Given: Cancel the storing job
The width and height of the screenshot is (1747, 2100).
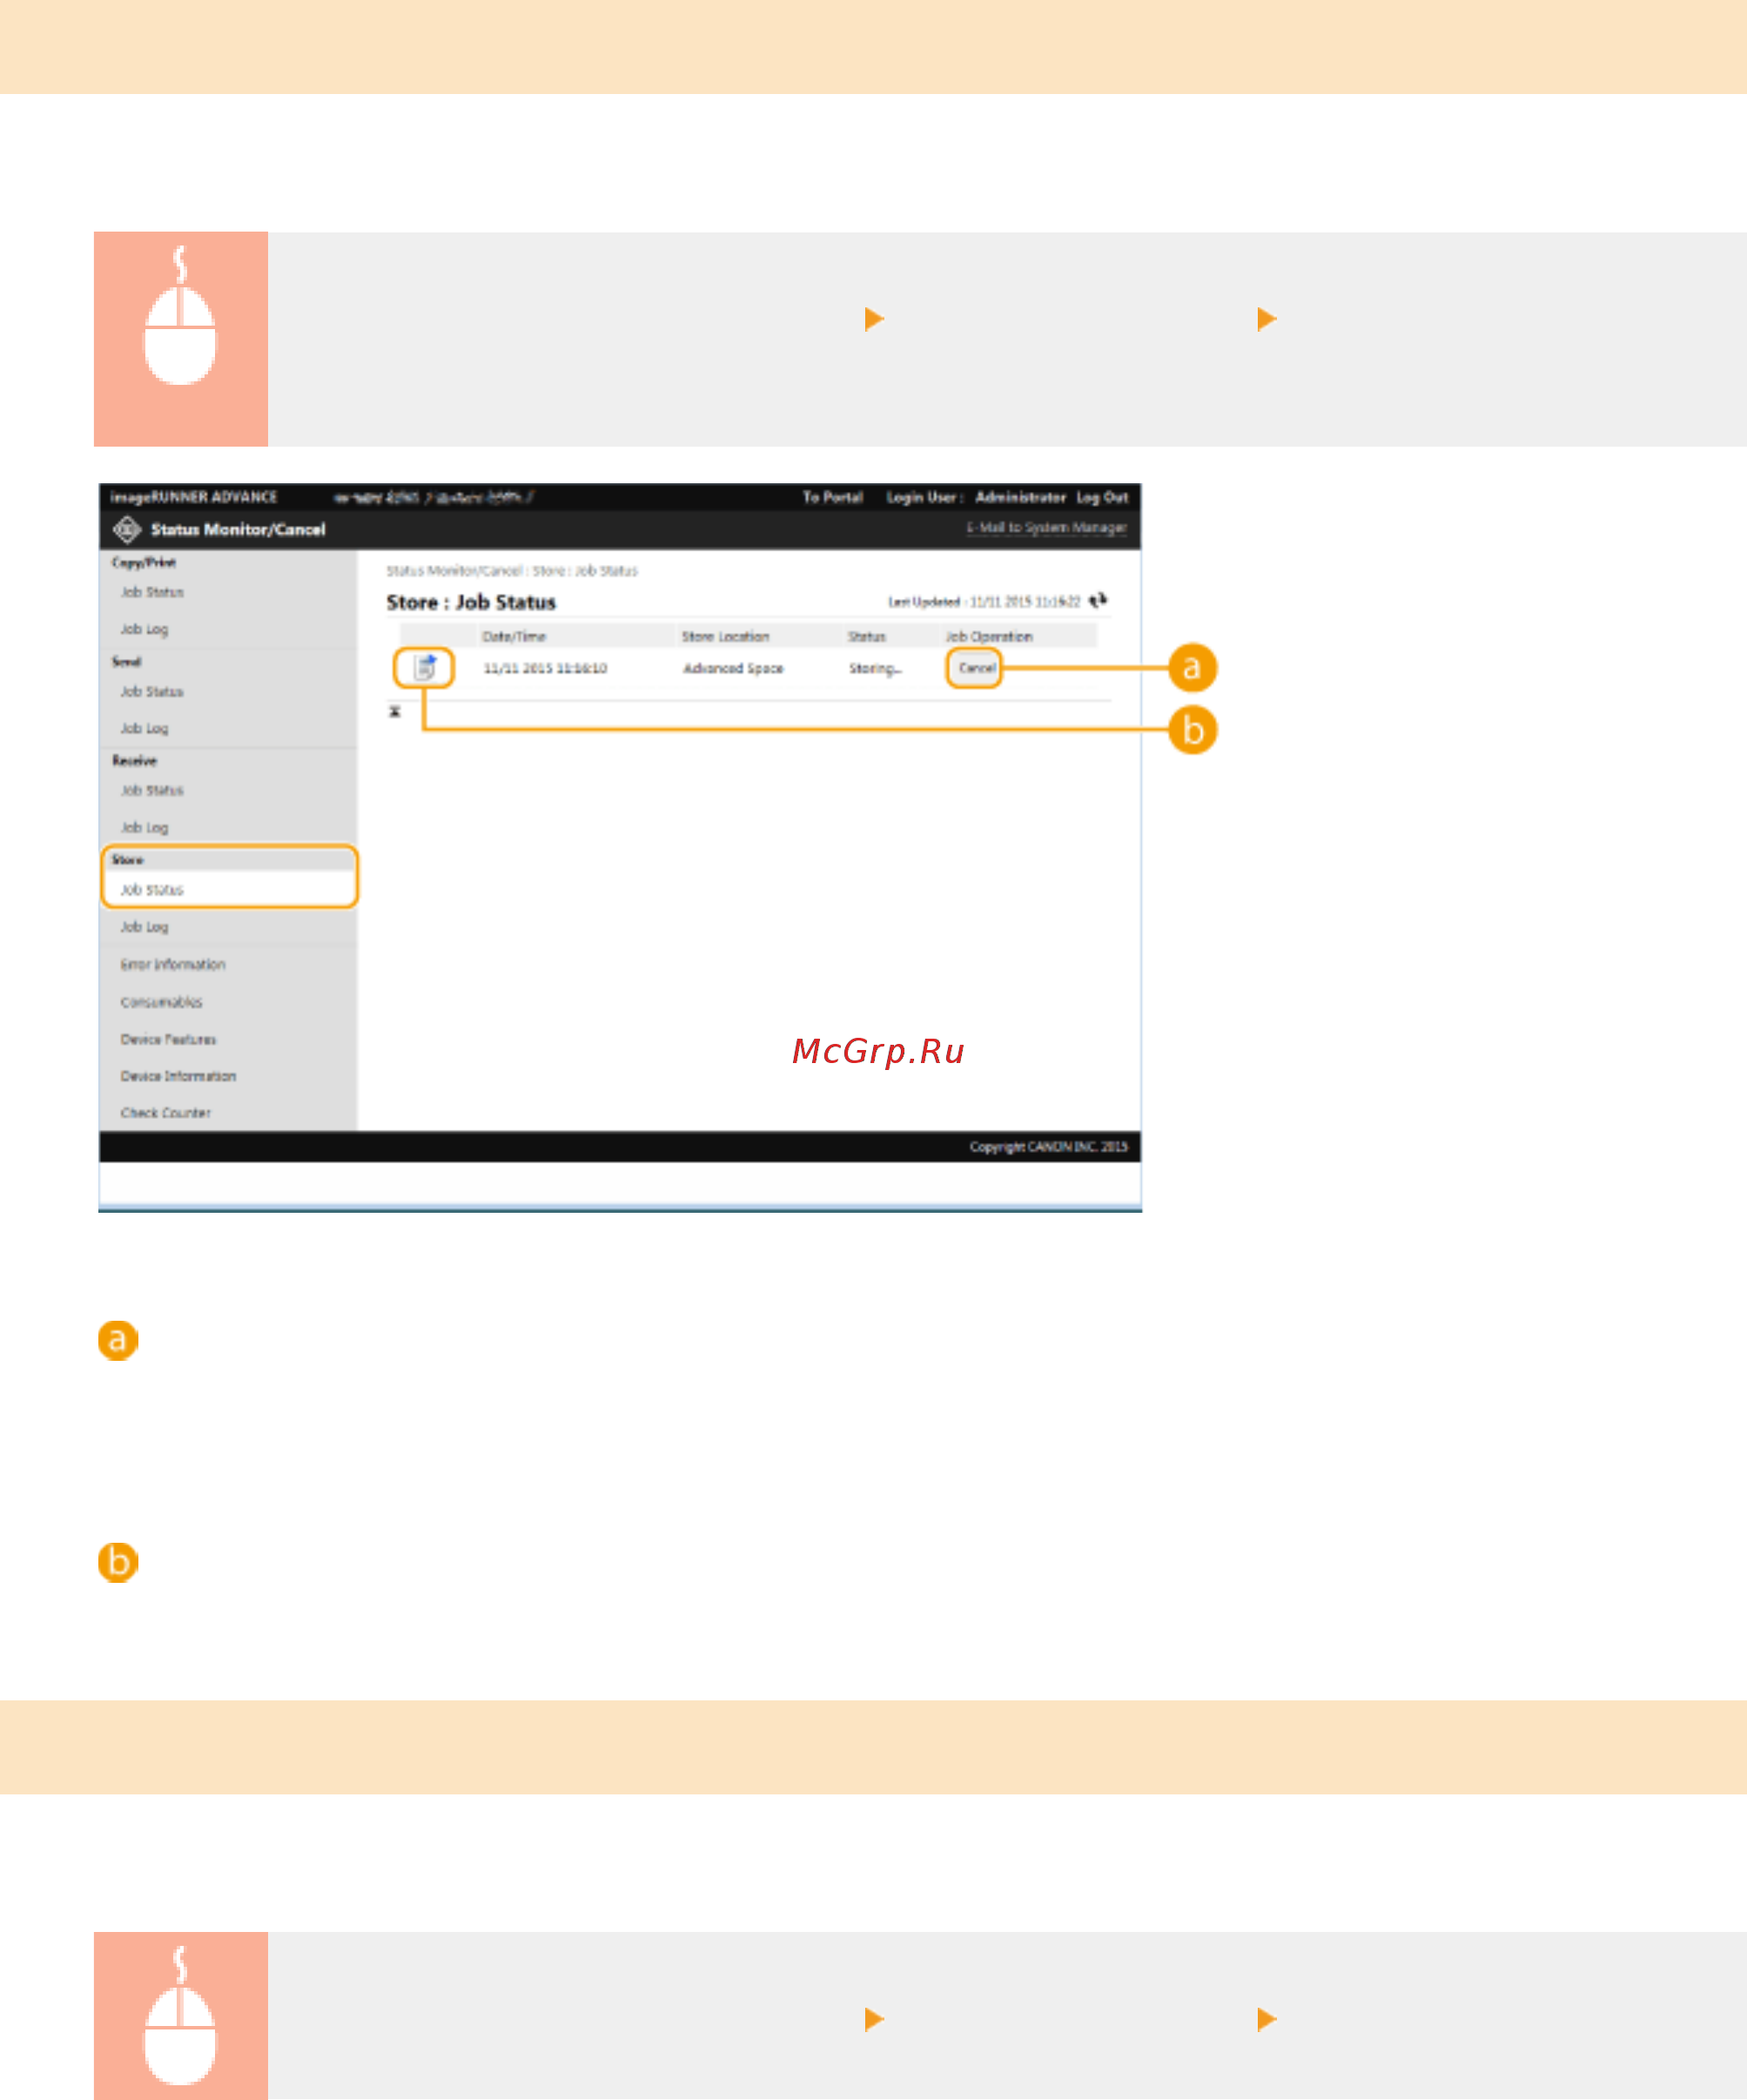Looking at the screenshot, I should (976, 668).
